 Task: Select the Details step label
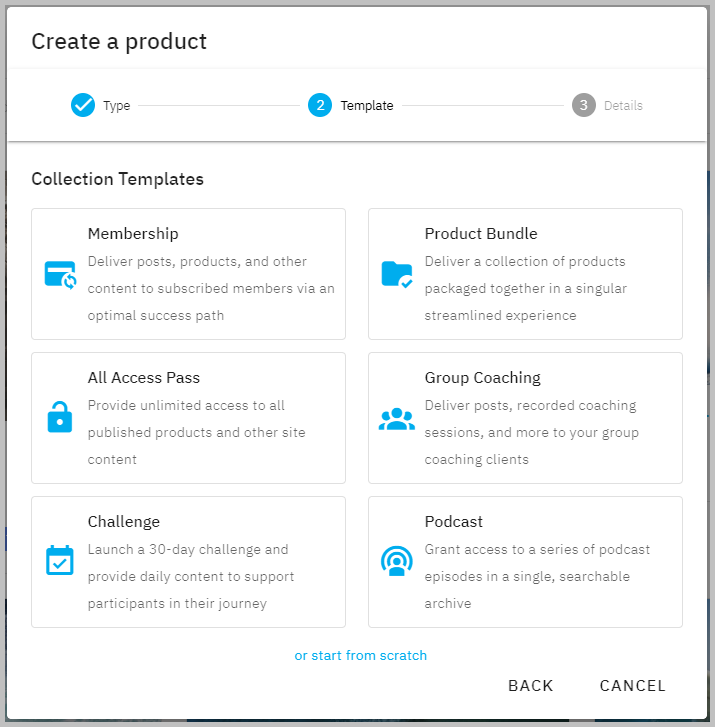pyautogui.click(x=623, y=106)
